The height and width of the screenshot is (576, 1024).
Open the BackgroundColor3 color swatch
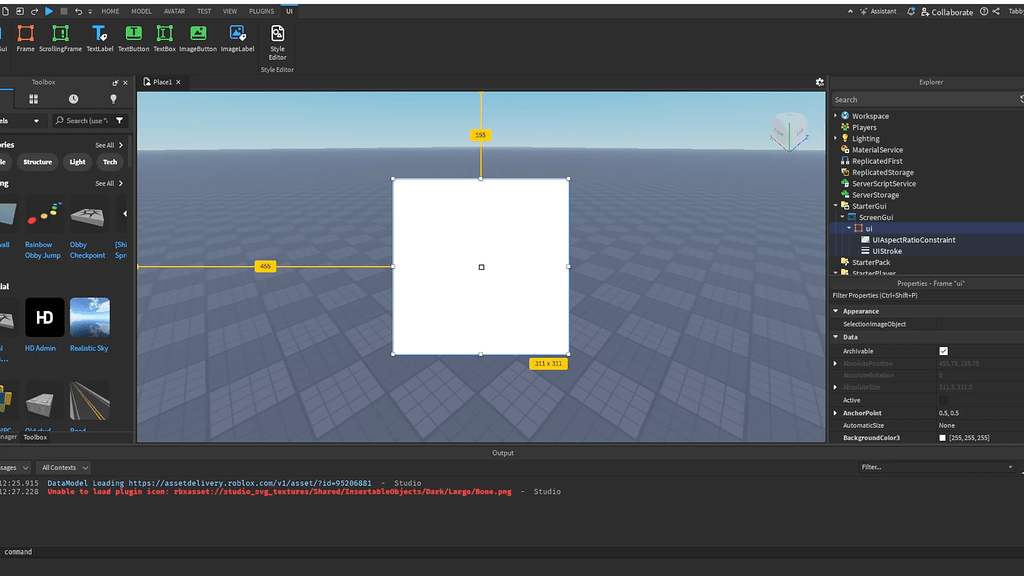coord(942,438)
